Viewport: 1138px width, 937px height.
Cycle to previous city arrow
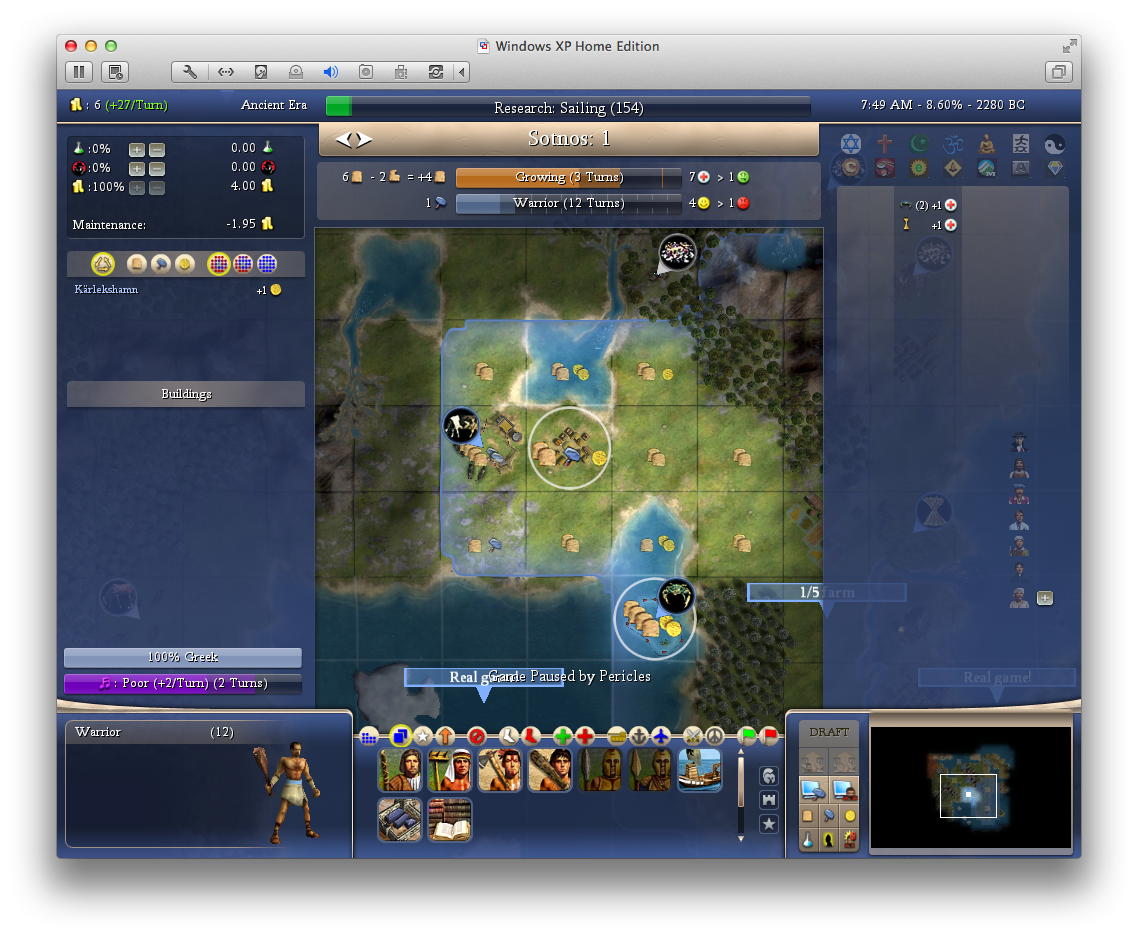(x=341, y=139)
